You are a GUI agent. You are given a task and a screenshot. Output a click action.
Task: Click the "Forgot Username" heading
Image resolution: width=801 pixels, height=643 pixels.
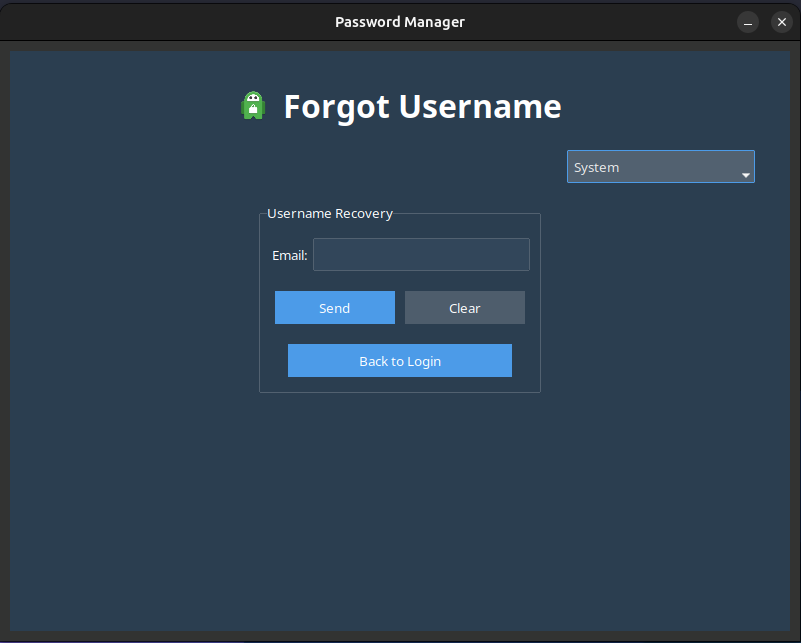point(422,106)
